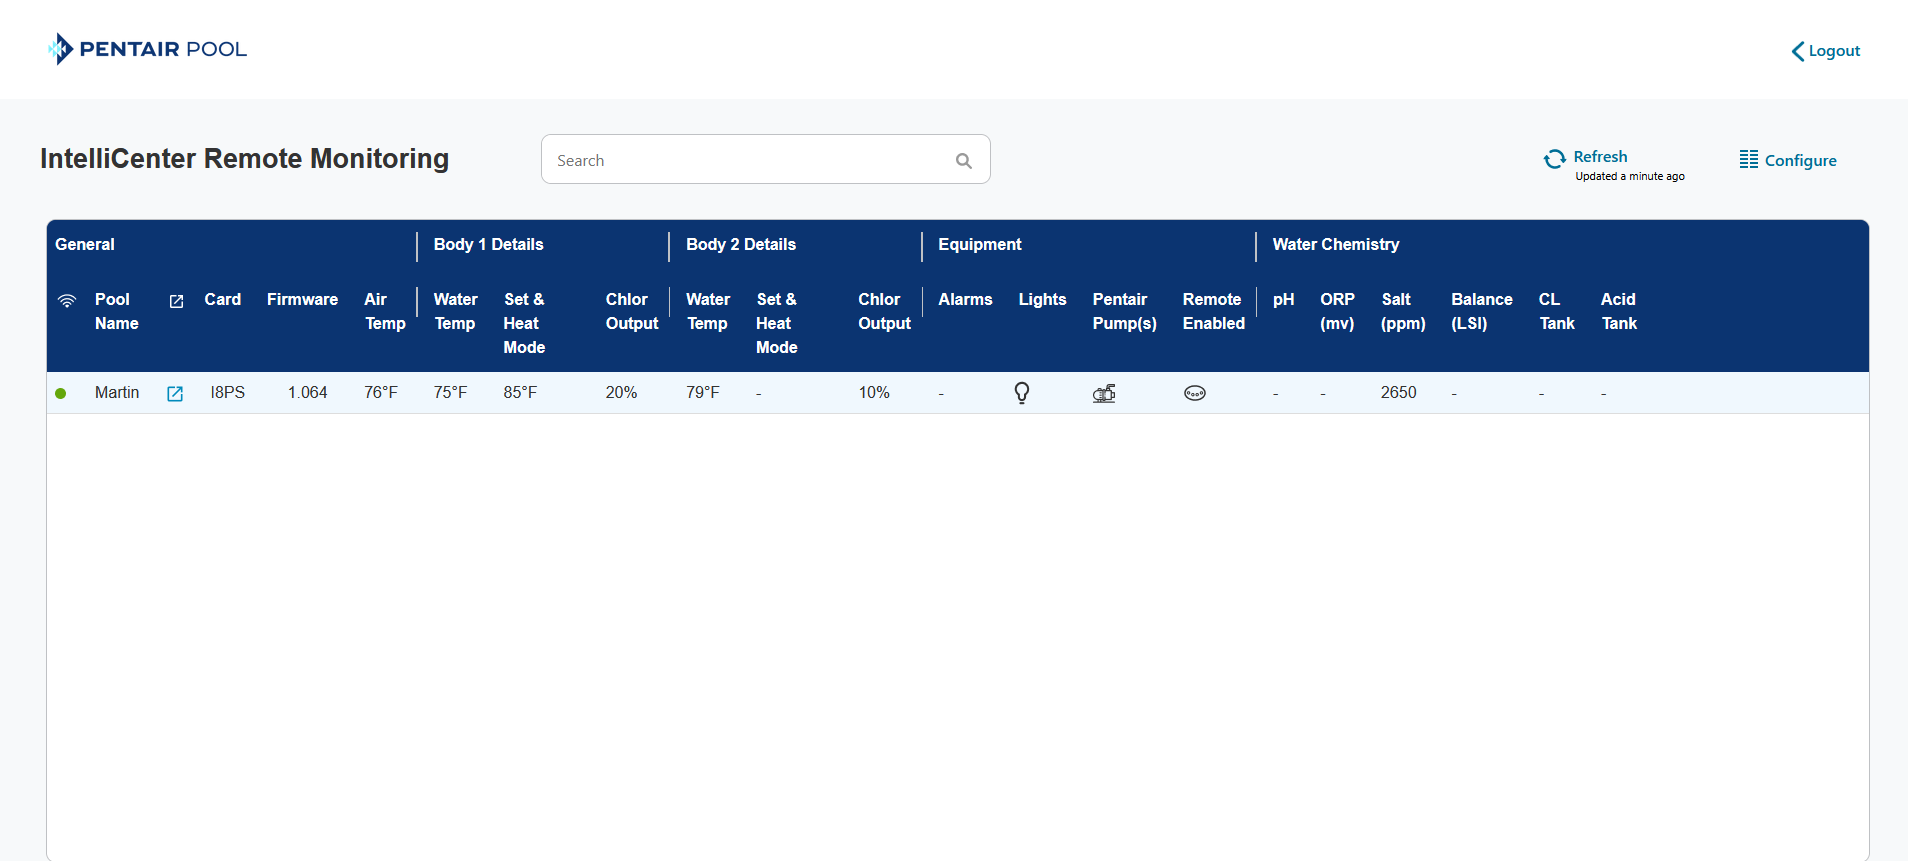Click the remote enabled icon for Martin
This screenshot has width=1908, height=861.
coord(1194,394)
